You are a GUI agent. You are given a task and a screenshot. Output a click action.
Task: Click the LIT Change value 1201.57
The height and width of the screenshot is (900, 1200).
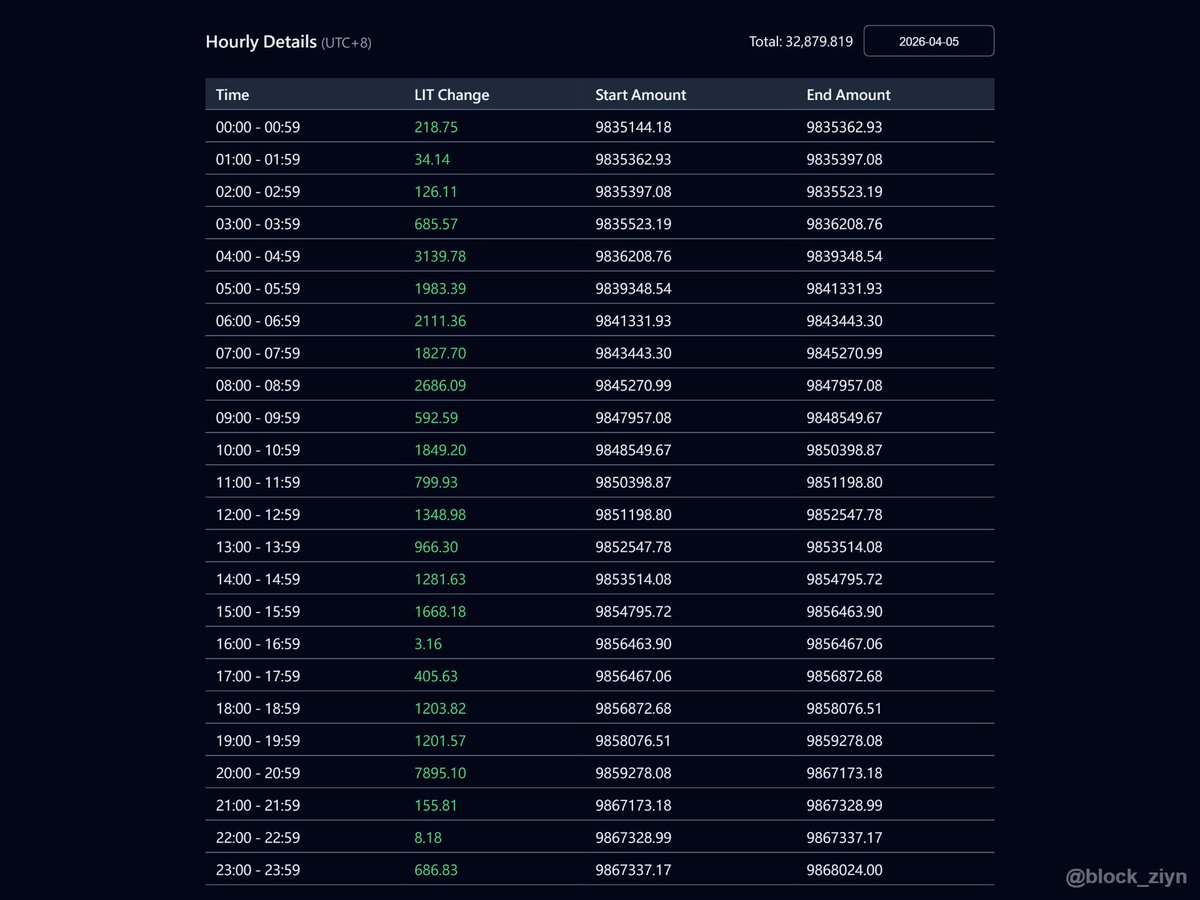click(440, 741)
